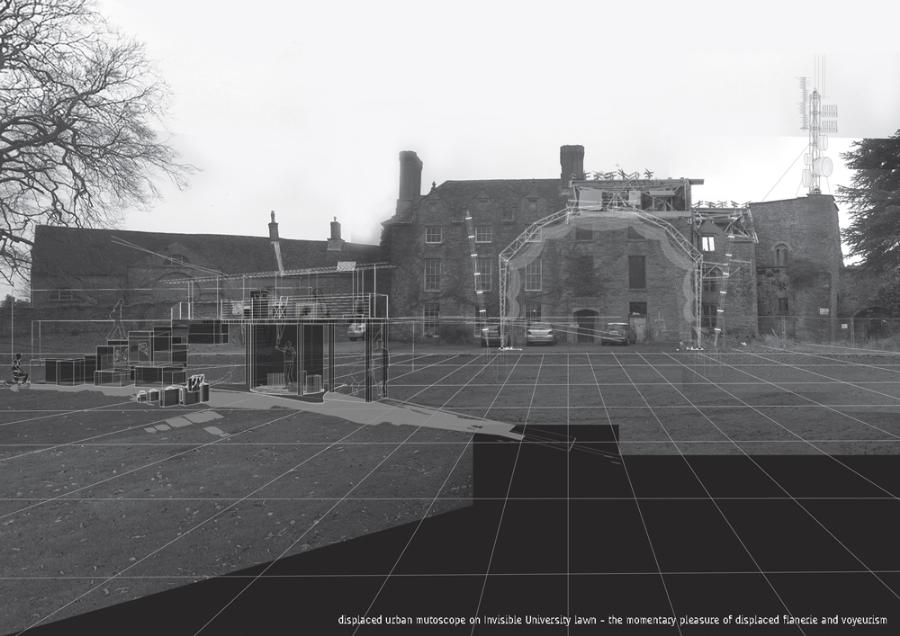The image size is (900, 636).
Task: Click the tall left chimney on the main house
Action: 409,180
